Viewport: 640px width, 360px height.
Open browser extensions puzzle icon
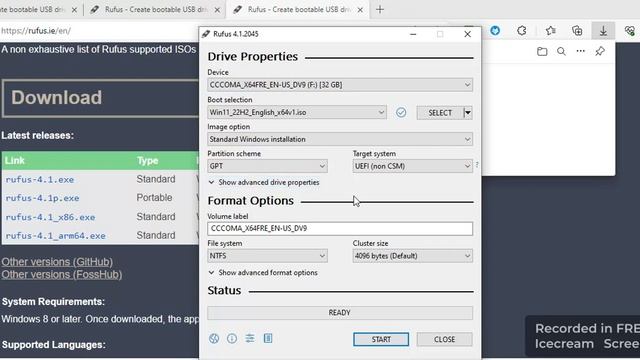point(522,31)
